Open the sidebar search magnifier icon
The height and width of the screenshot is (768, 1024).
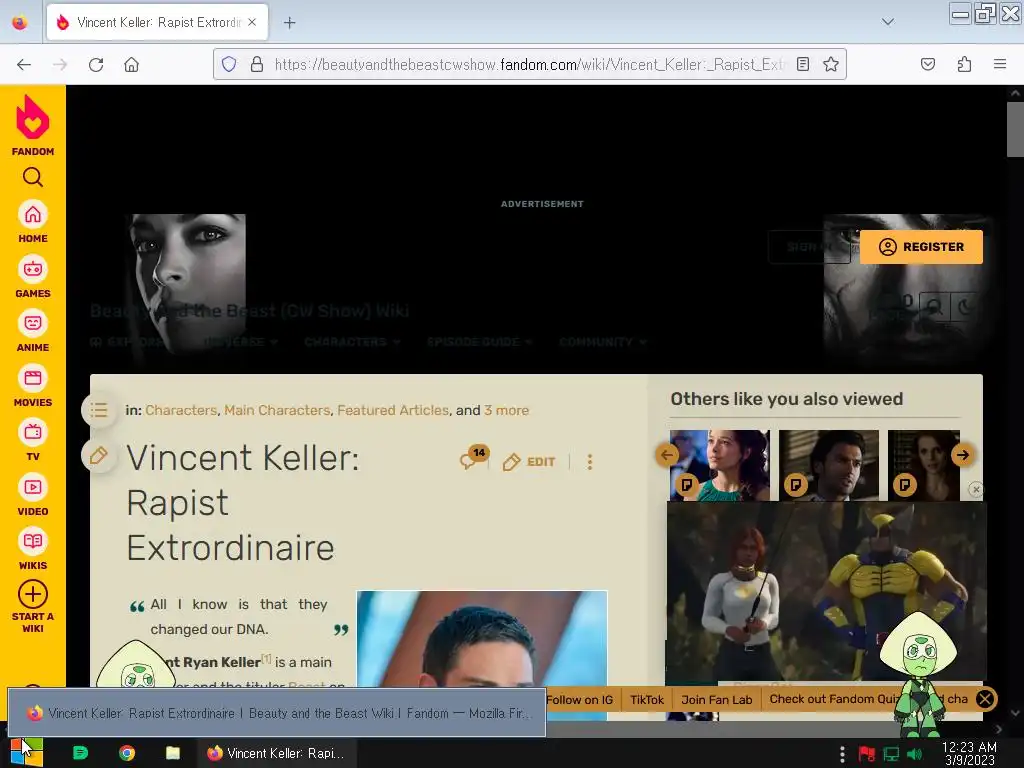click(33, 177)
